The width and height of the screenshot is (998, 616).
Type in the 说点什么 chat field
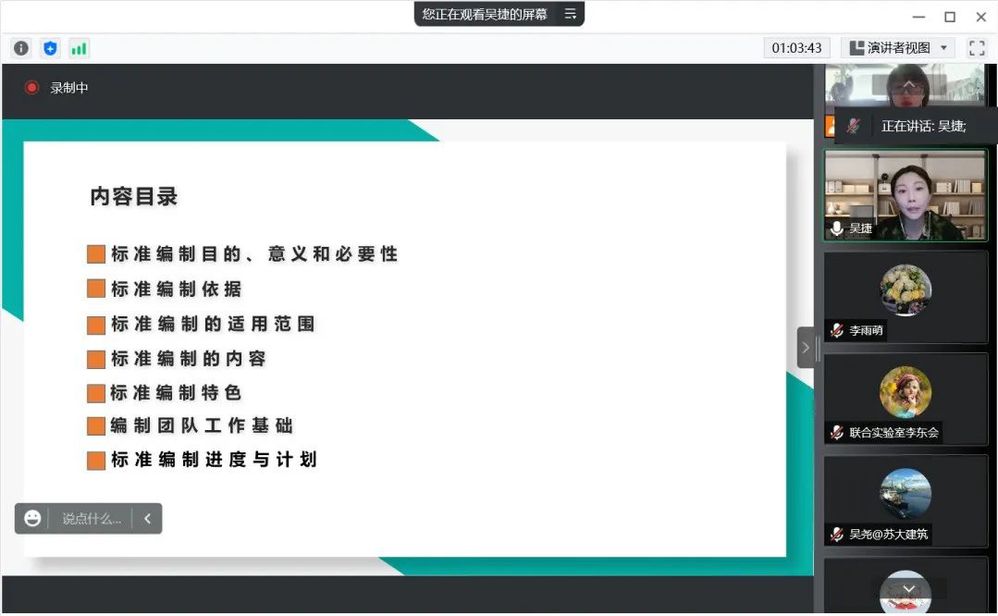pos(91,518)
